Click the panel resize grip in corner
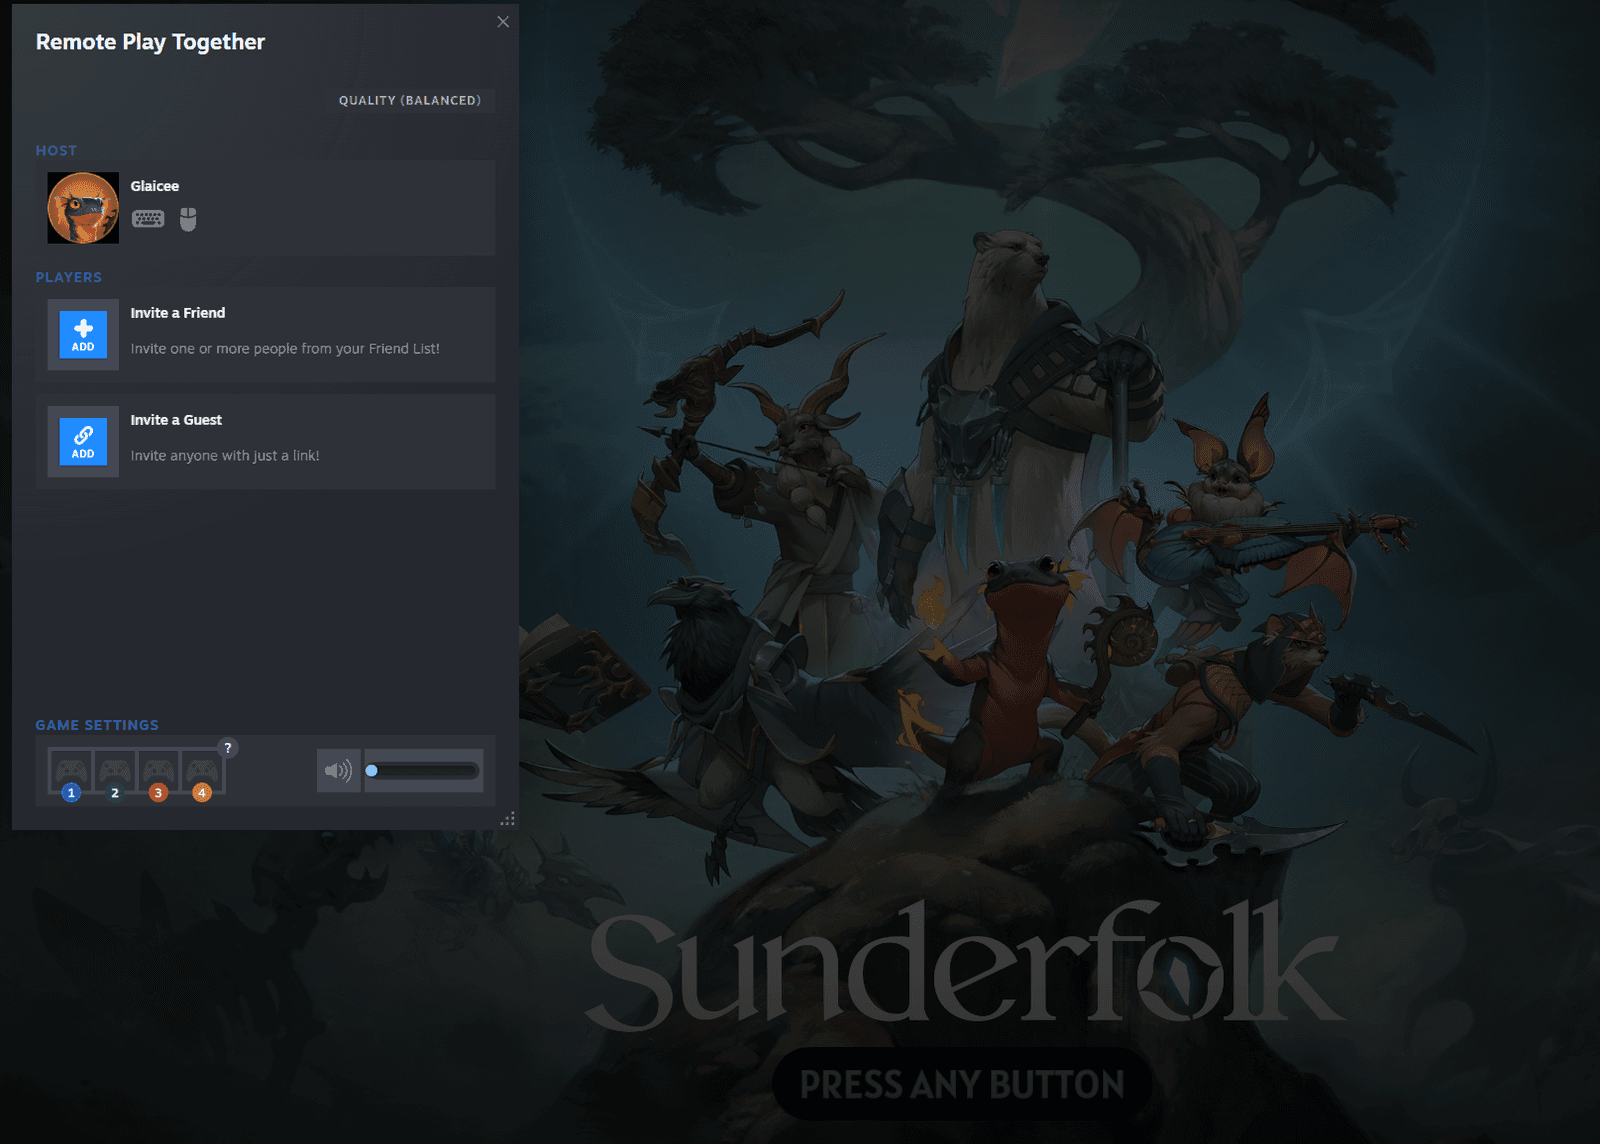The image size is (1600, 1144). pyautogui.click(x=508, y=819)
